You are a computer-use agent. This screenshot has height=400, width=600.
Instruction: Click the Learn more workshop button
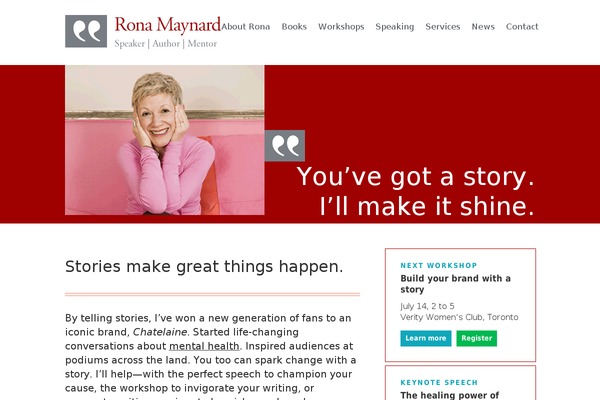426,338
